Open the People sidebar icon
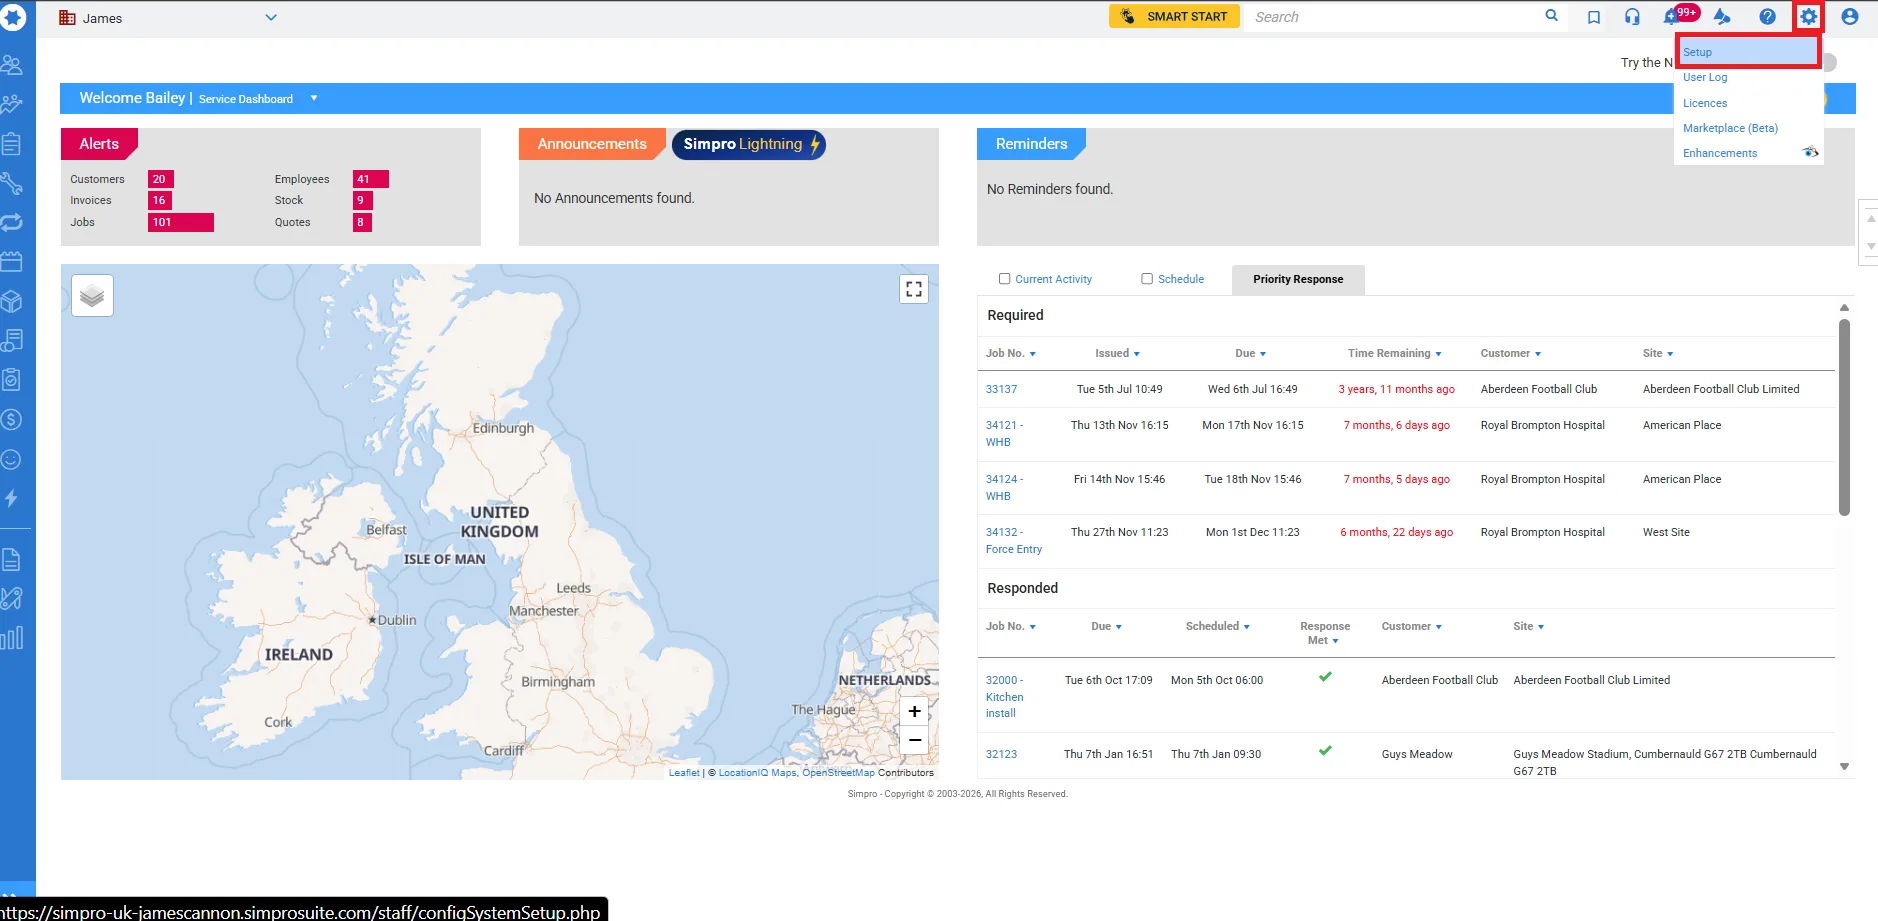 pos(12,65)
